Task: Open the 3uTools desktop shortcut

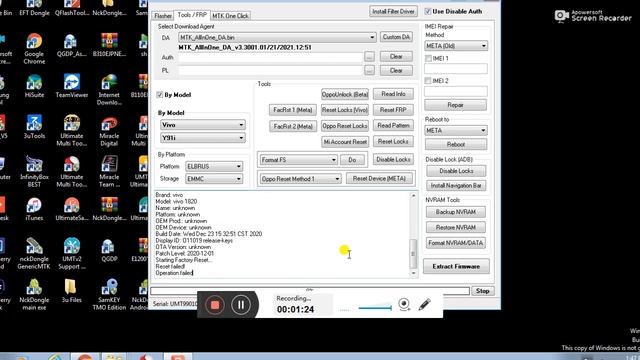Action: tap(34, 127)
